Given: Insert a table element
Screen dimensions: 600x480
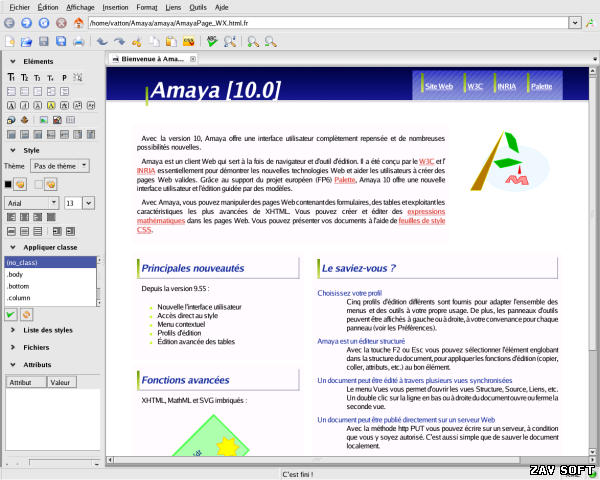Looking at the screenshot, I should click(x=70, y=120).
